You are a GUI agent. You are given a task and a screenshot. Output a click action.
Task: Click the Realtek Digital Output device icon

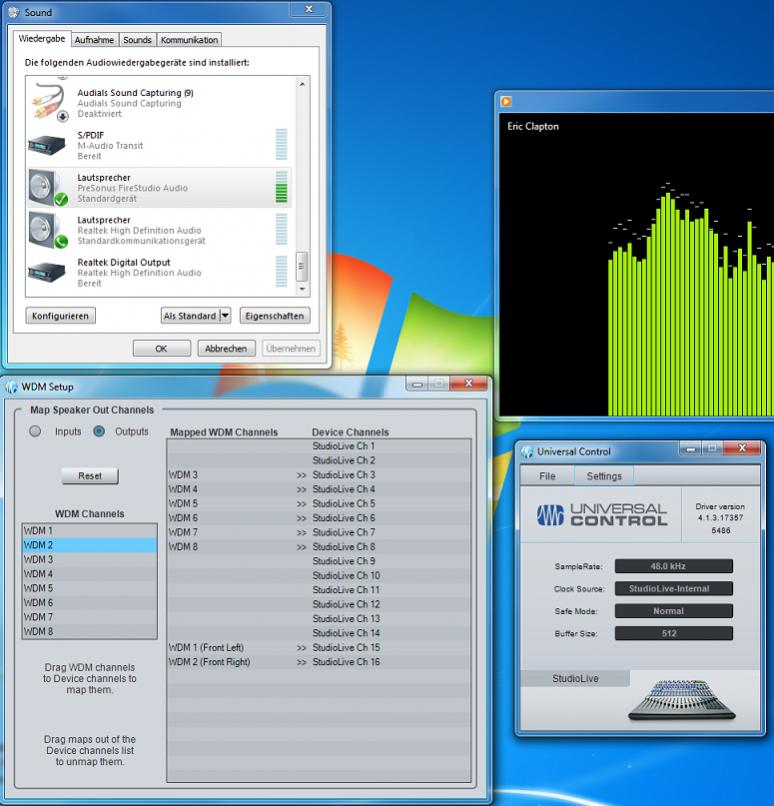coord(46,272)
